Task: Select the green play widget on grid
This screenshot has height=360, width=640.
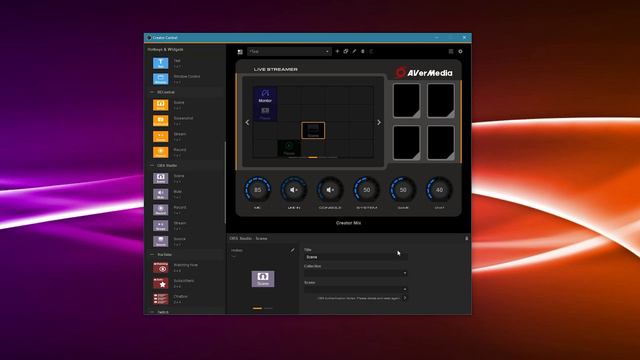Action: tap(289, 148)
